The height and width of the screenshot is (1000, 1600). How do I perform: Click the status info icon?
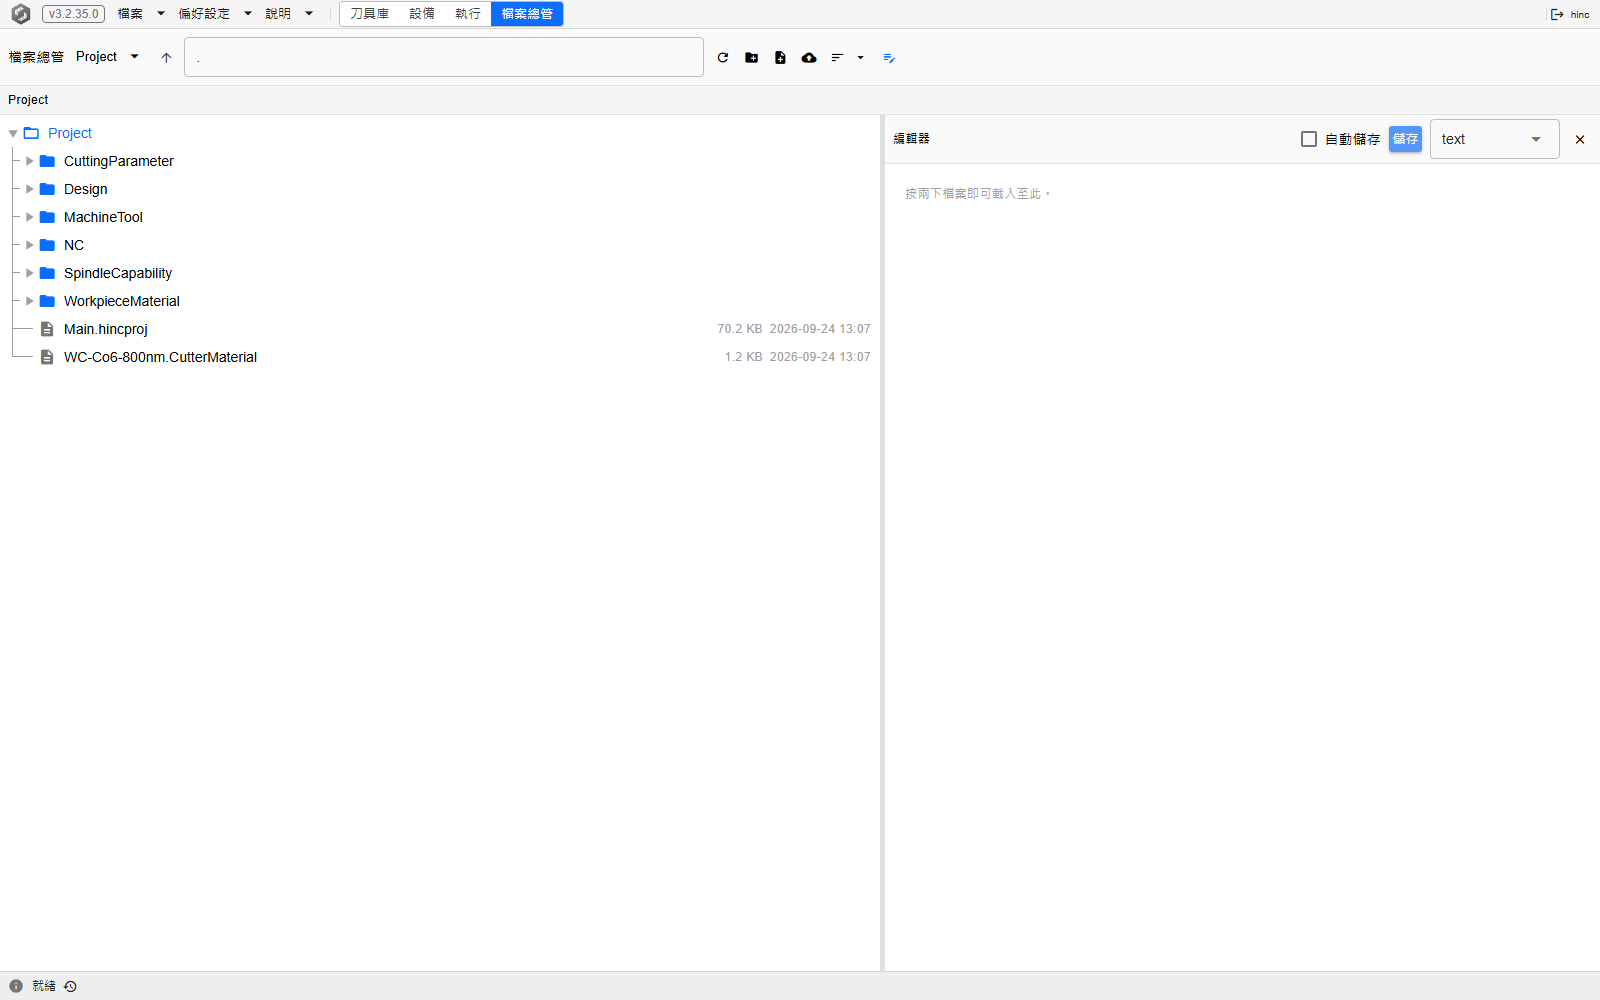16,986
